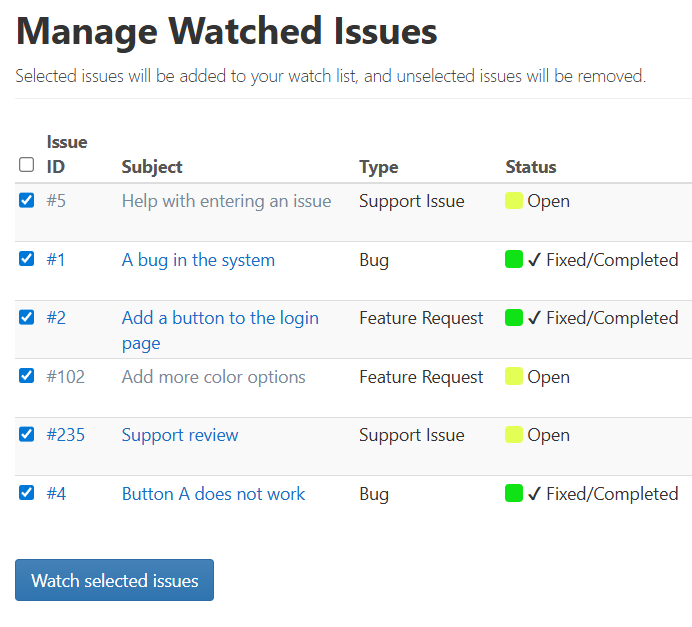Open 'Add a button to the login page'
This screenshot has height=627, width=692.
pyautogui.click(x=220, y=318)
